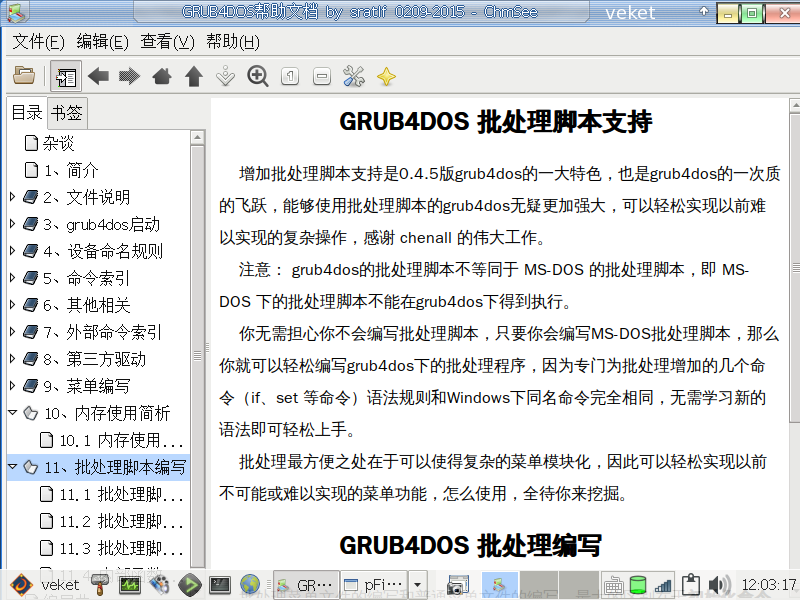This screenshot has height=600, width=800.
Task: Switch to the 目录 tab
Action: (x=27, y=112)
